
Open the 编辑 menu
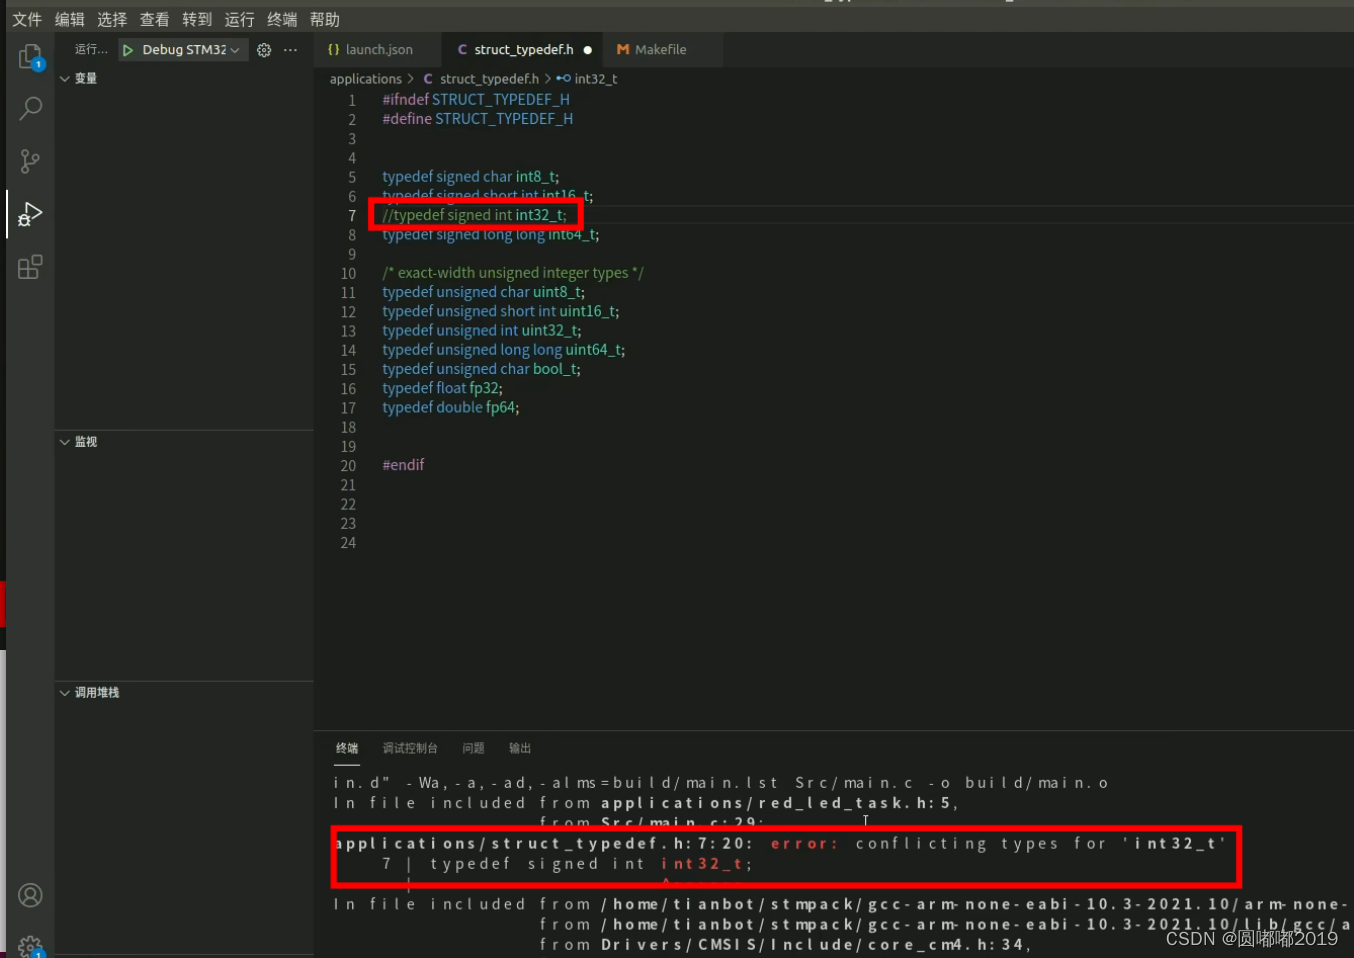(x=70, y=19)
